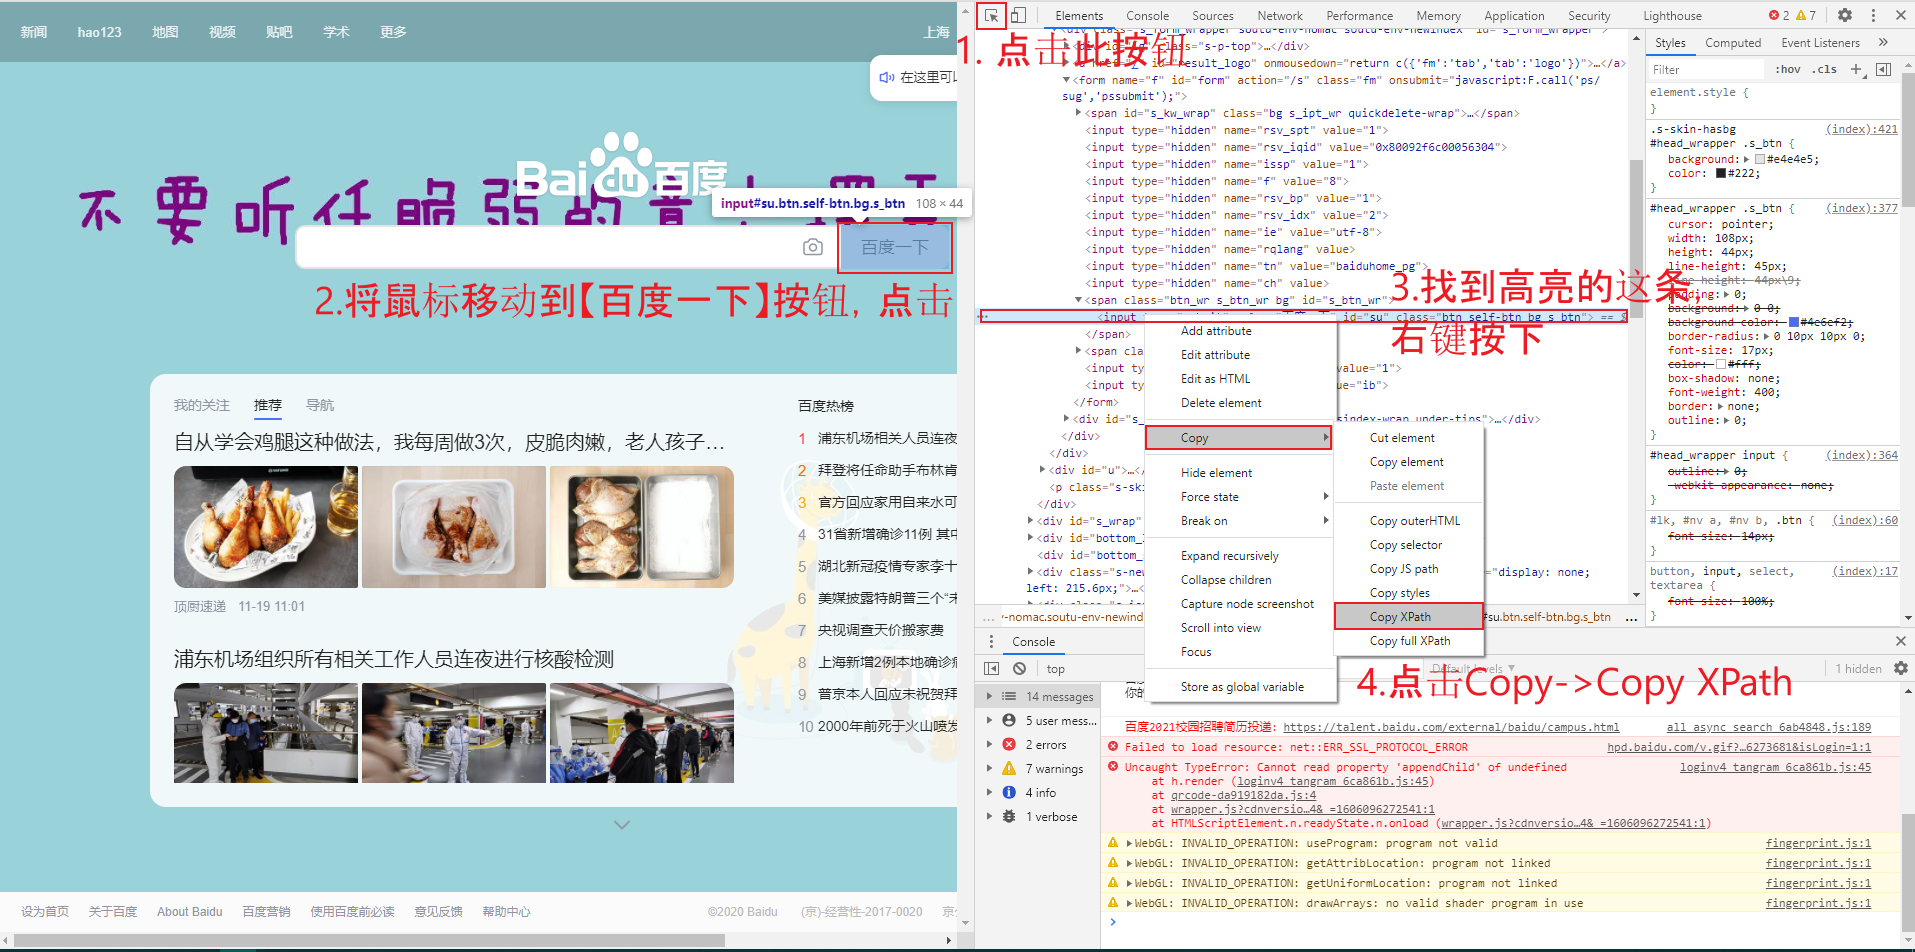Choose Copy selector entry

(1408, 544)
